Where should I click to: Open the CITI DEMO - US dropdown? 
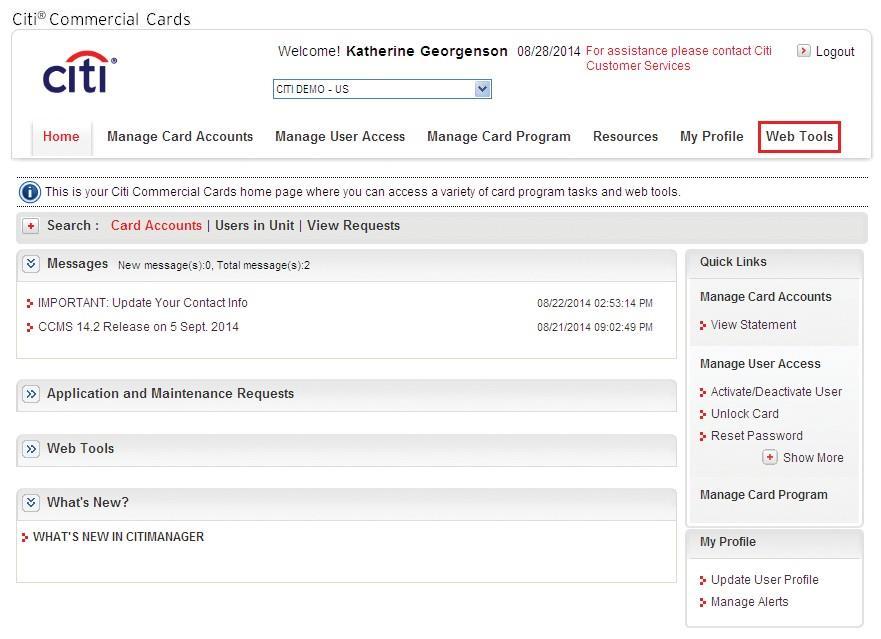coord(382,89)
